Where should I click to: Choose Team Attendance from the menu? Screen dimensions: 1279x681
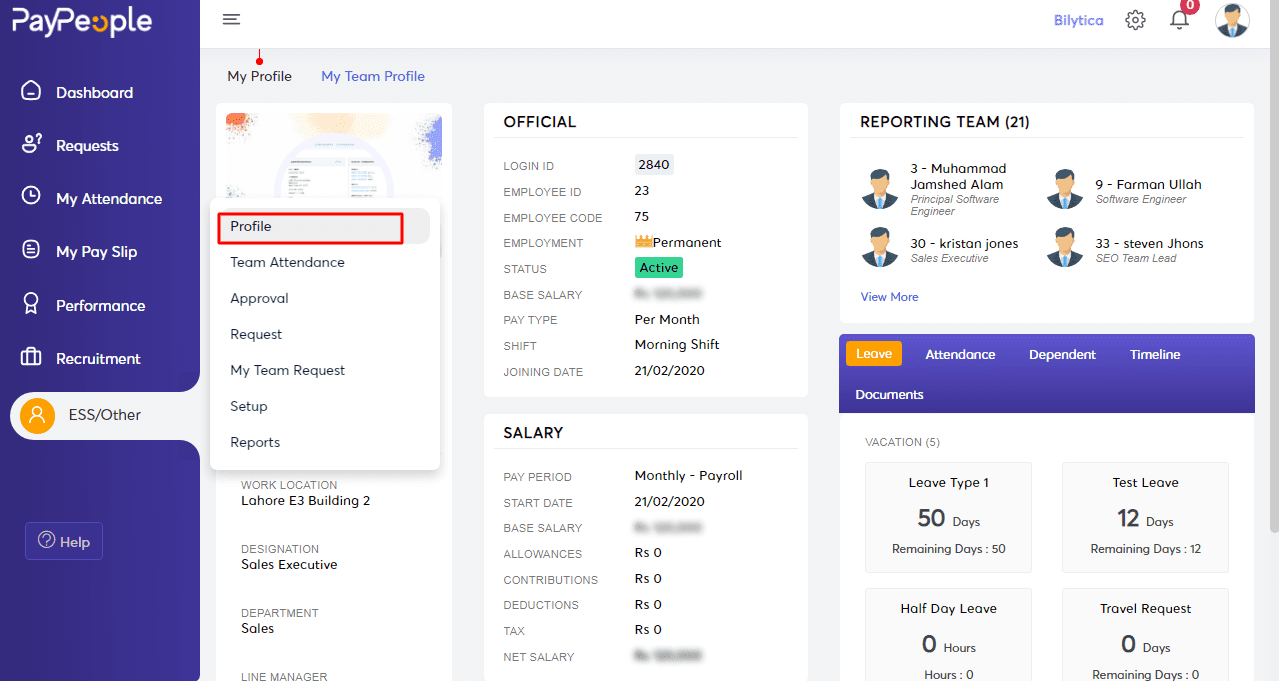pos(287,262)
